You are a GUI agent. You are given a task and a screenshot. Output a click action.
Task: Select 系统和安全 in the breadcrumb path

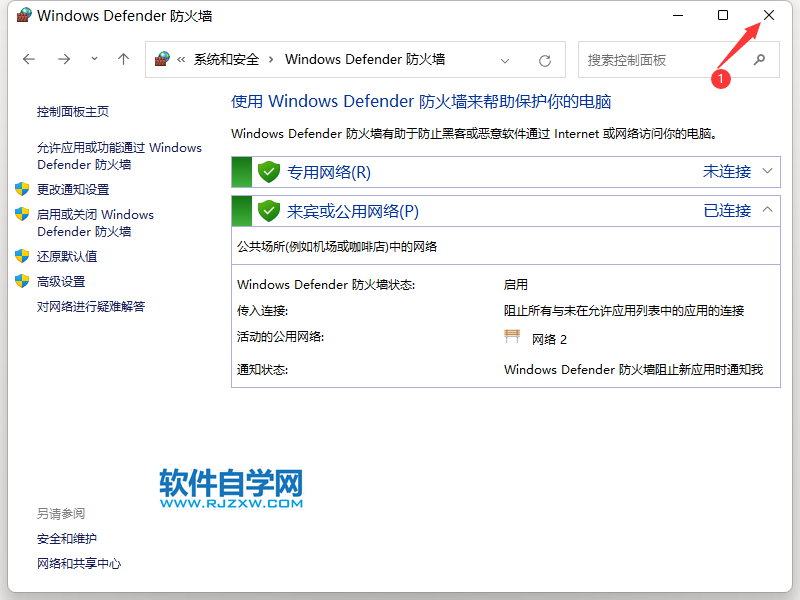(x=227, y=60)
